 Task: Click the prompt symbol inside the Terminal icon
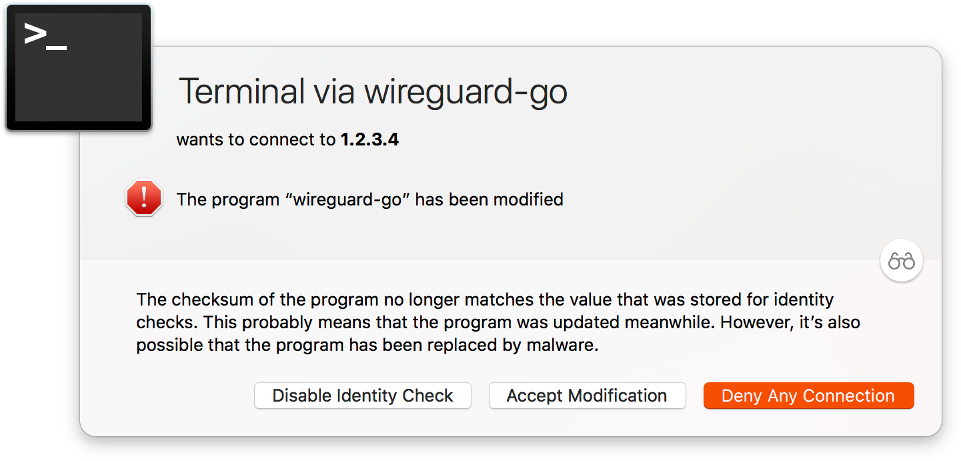(45, 36)
